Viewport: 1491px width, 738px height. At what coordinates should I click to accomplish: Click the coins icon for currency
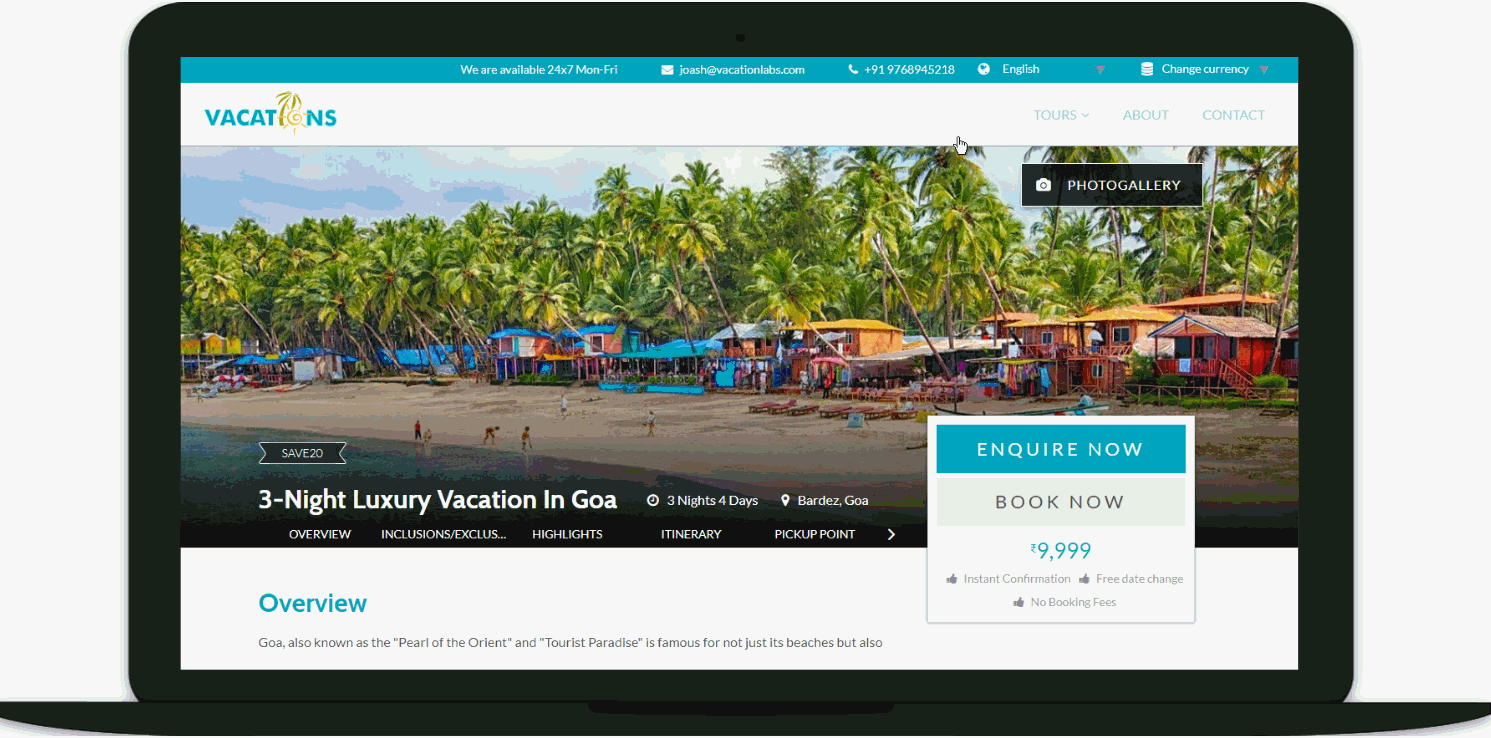pyautogui.click(x=1147, y=69)
